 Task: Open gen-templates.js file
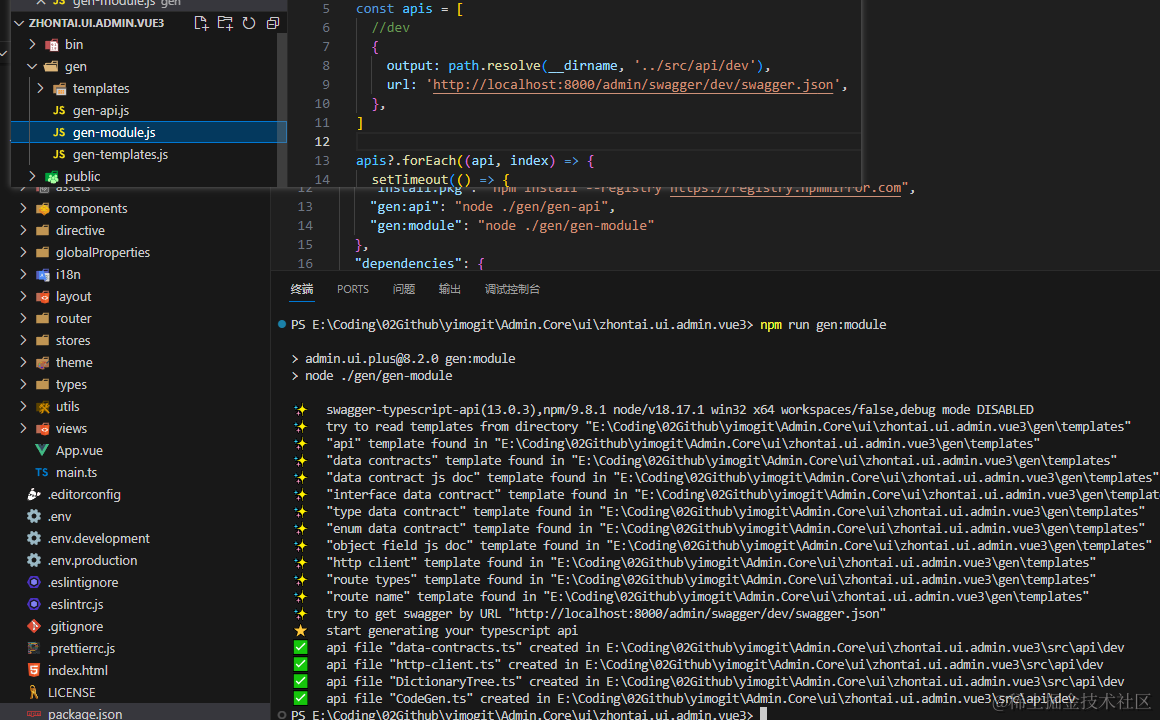click(120, 155)
